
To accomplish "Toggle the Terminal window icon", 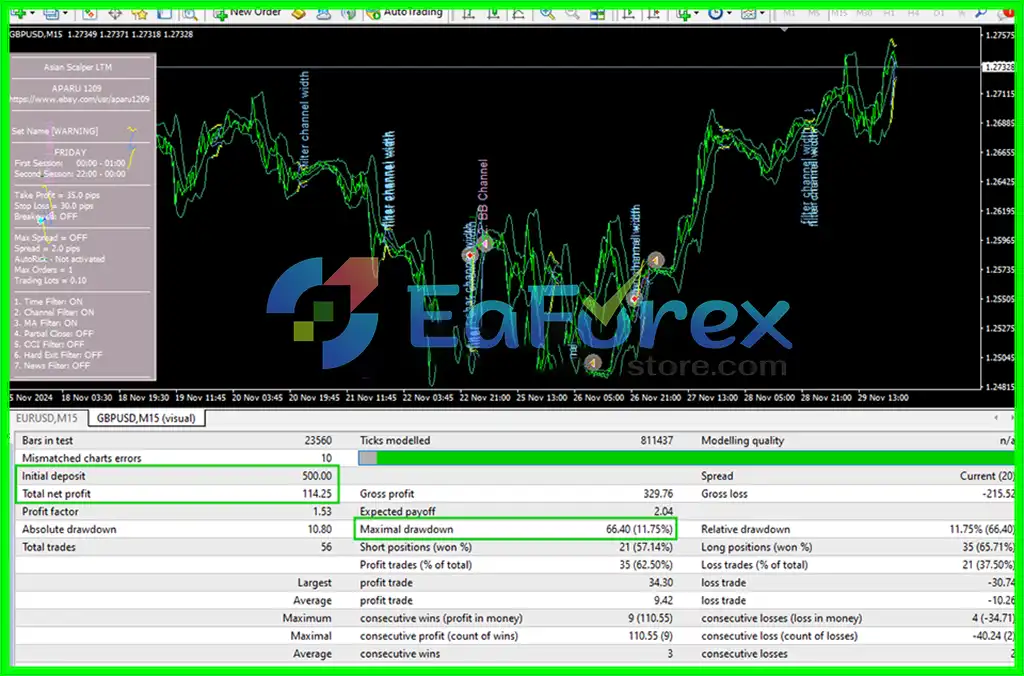I will 165,13.
